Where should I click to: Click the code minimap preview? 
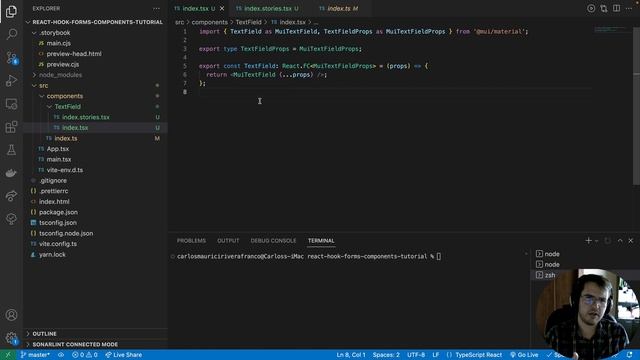tap(611, 30)
